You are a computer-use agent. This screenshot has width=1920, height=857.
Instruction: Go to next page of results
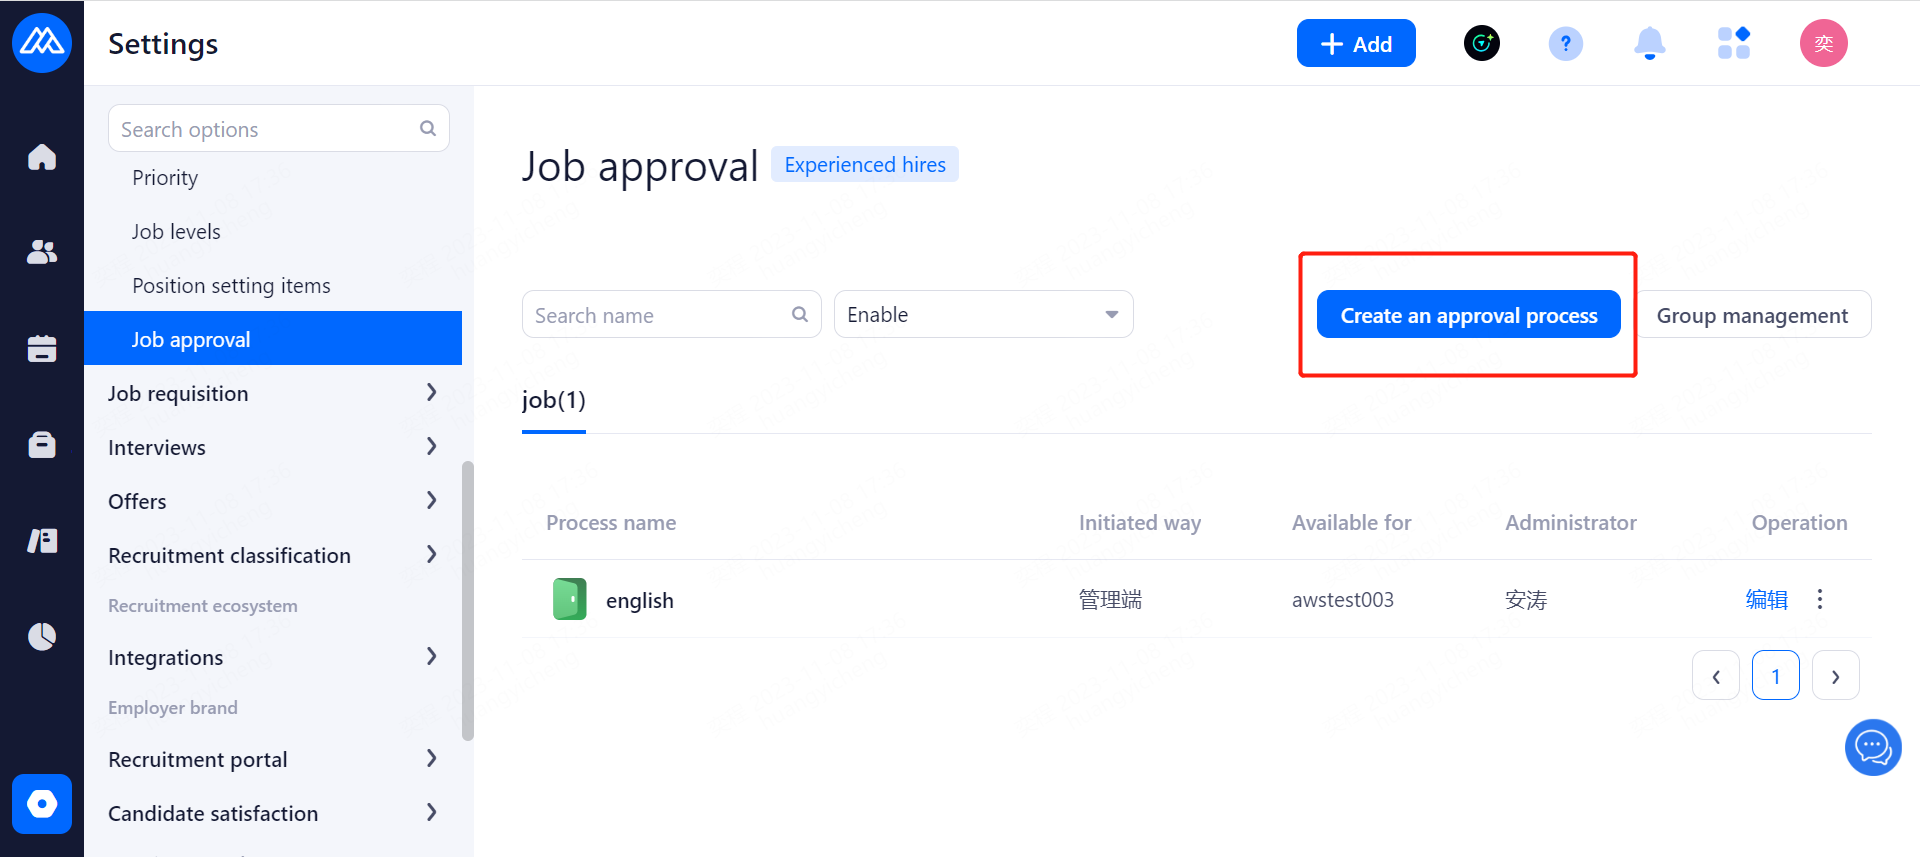click(x=1835, y=676)
